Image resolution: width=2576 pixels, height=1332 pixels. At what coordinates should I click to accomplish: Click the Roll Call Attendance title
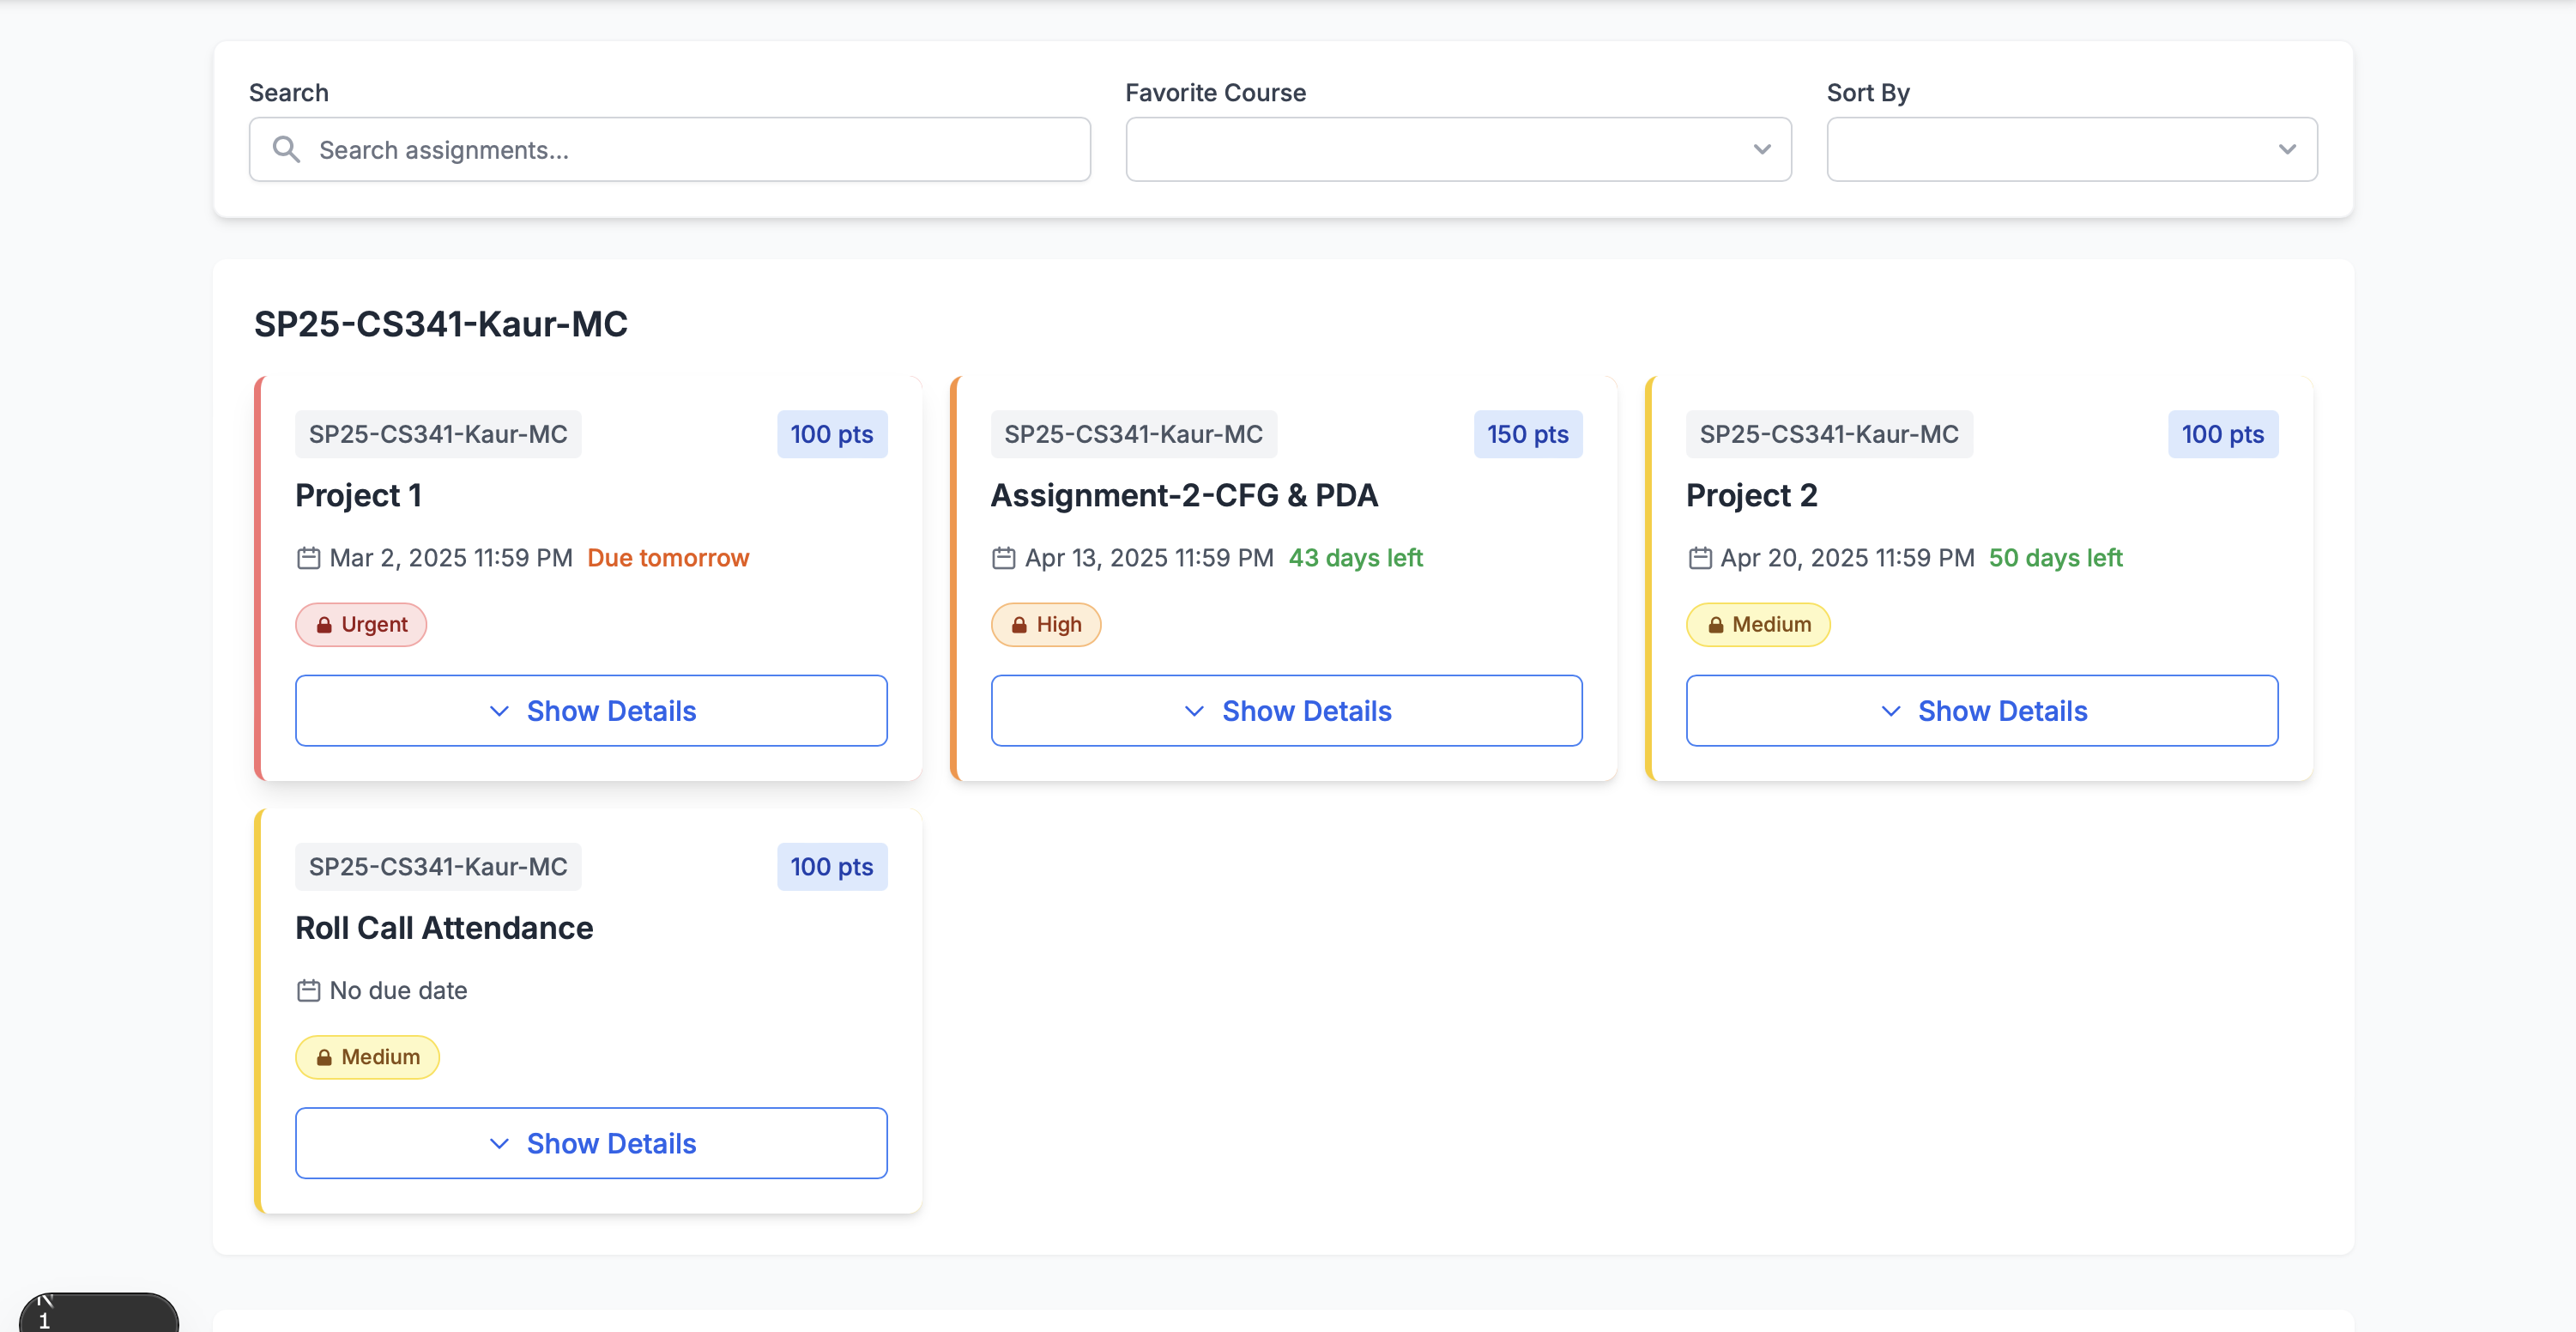pos(444,927)
